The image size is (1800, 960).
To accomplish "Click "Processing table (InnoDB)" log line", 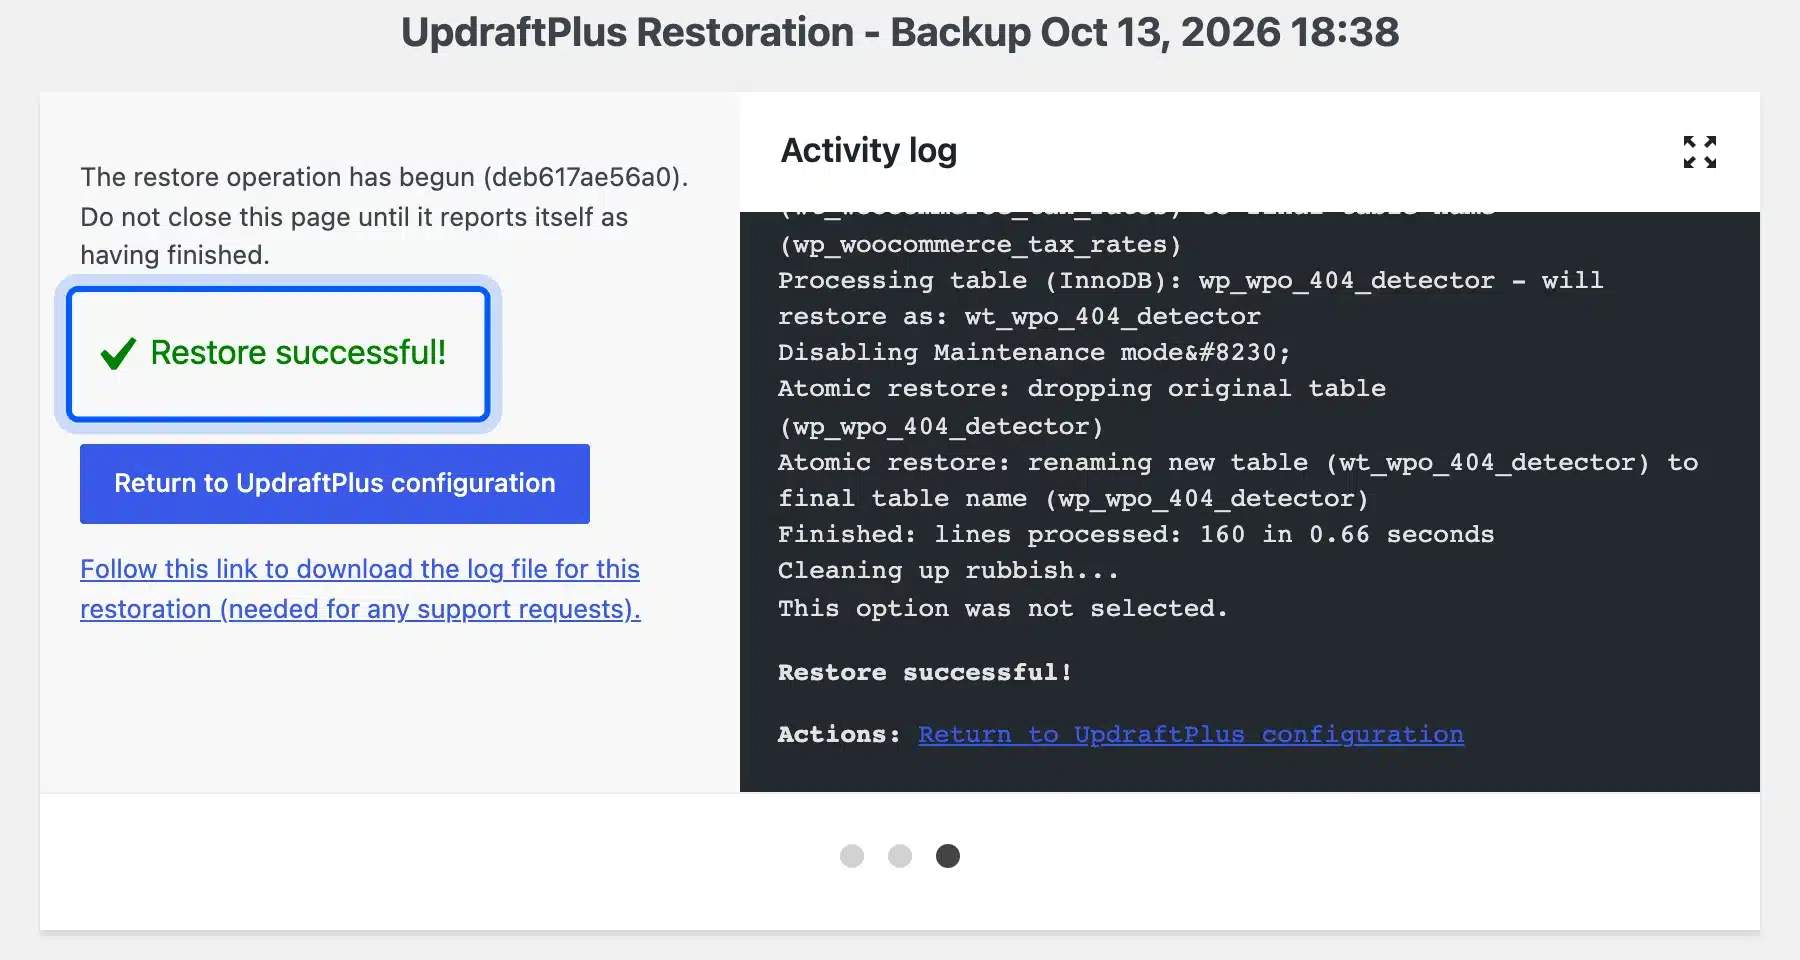I will 1190,298.
